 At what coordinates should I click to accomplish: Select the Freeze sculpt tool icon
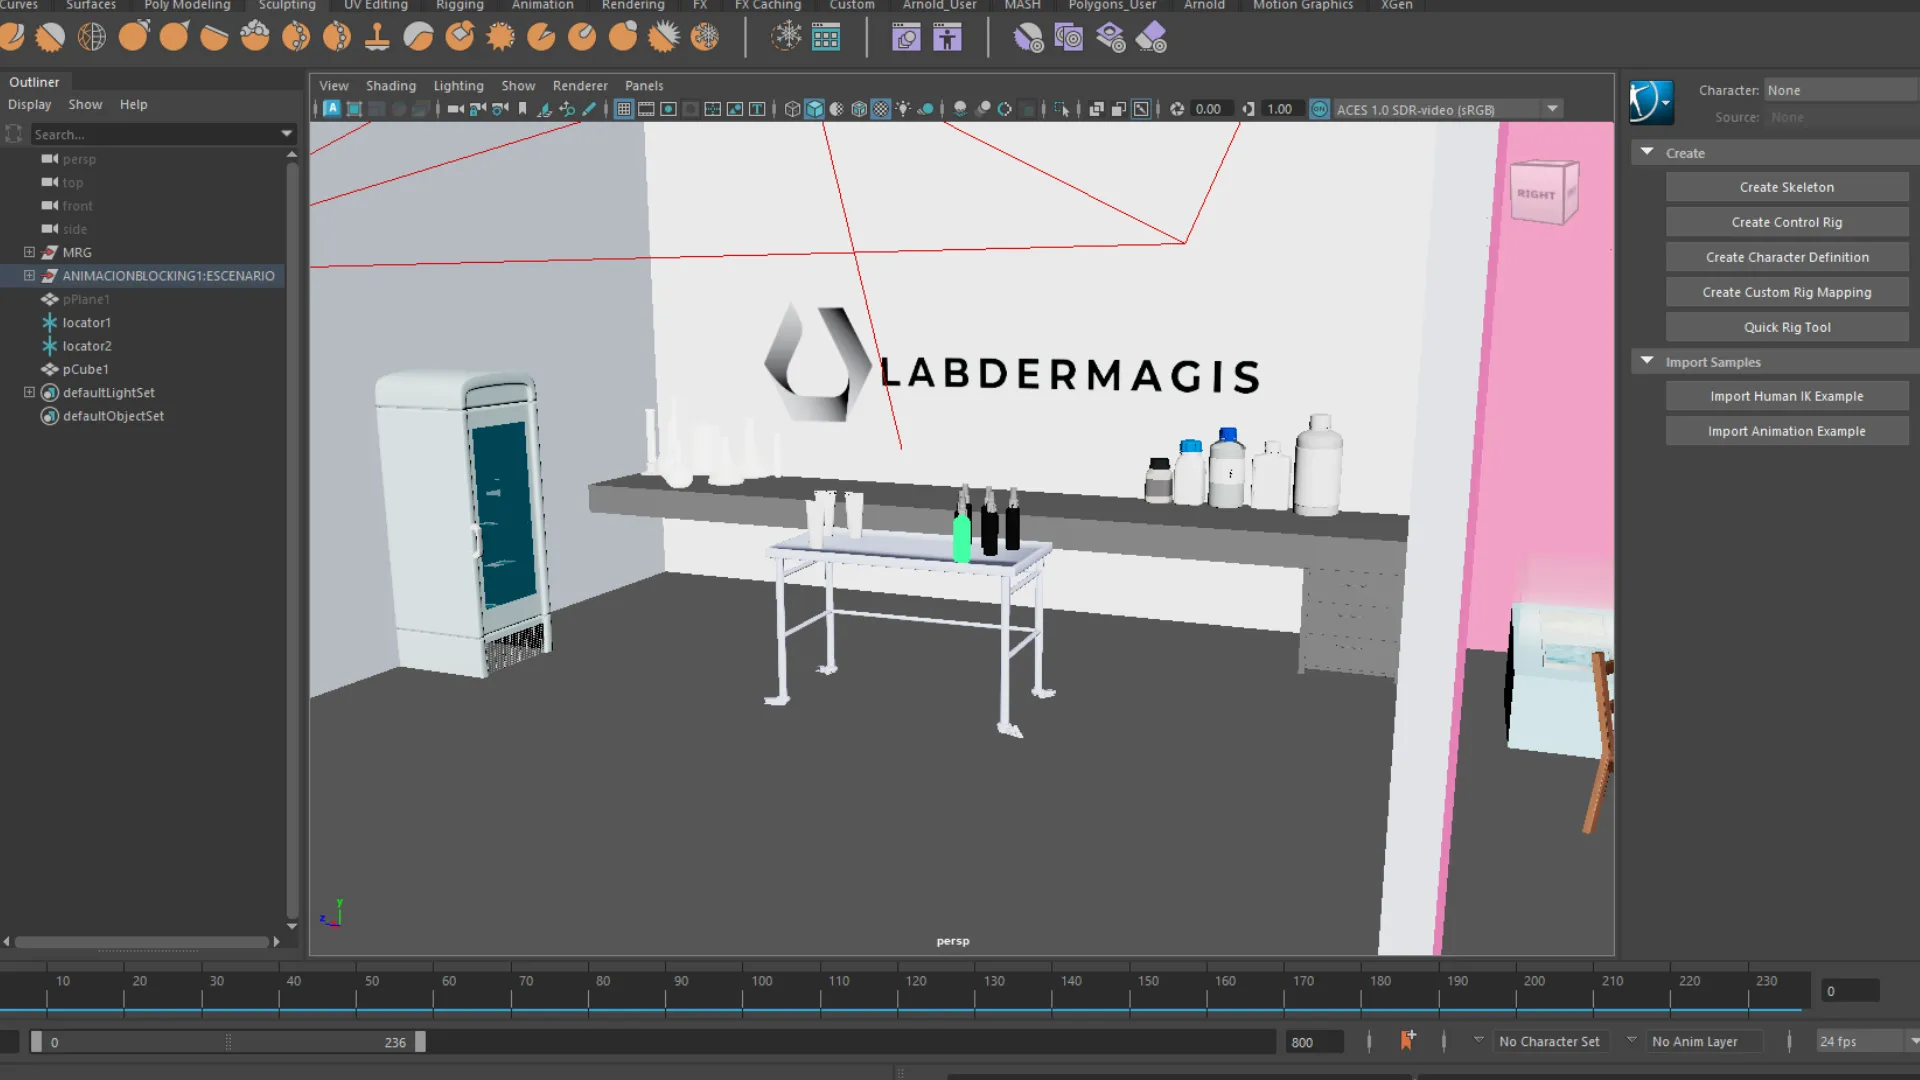(705, 37)
